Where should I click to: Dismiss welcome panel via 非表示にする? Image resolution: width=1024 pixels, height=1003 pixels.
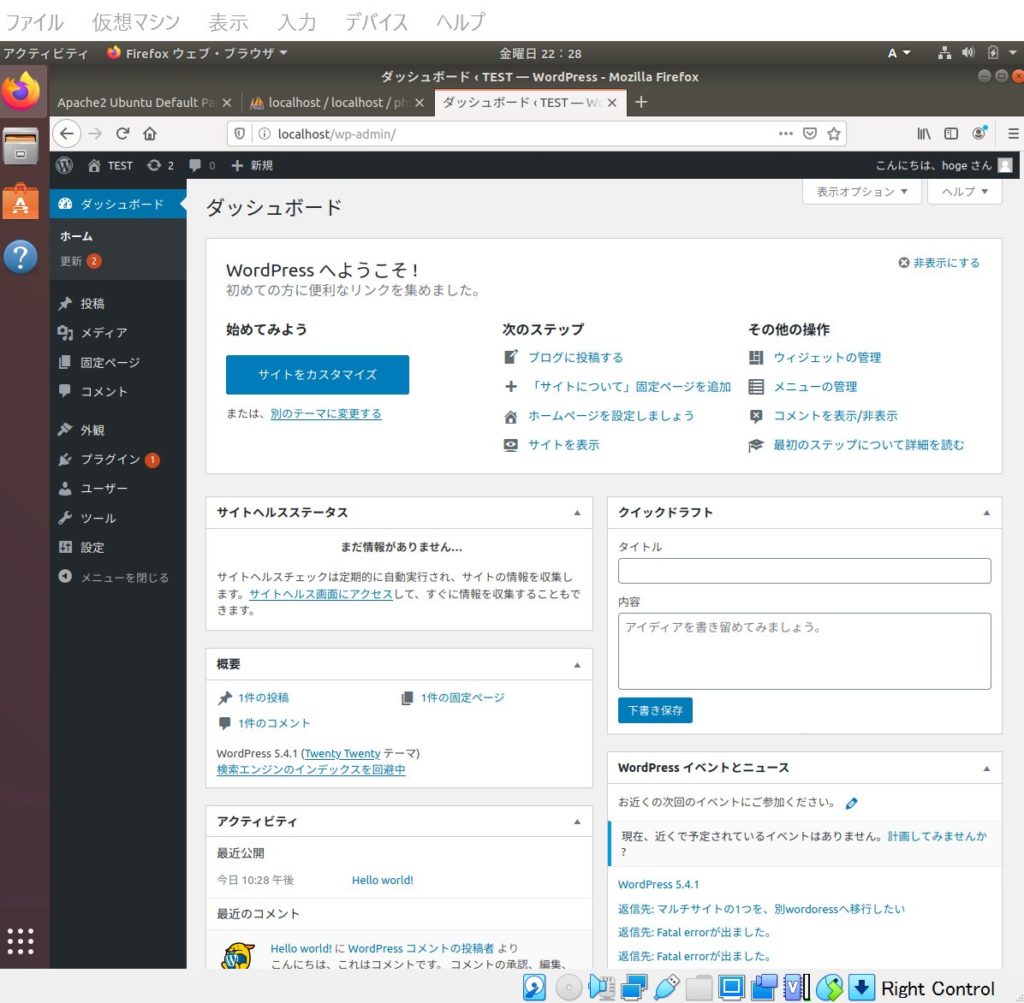click(x=940, y=262)
